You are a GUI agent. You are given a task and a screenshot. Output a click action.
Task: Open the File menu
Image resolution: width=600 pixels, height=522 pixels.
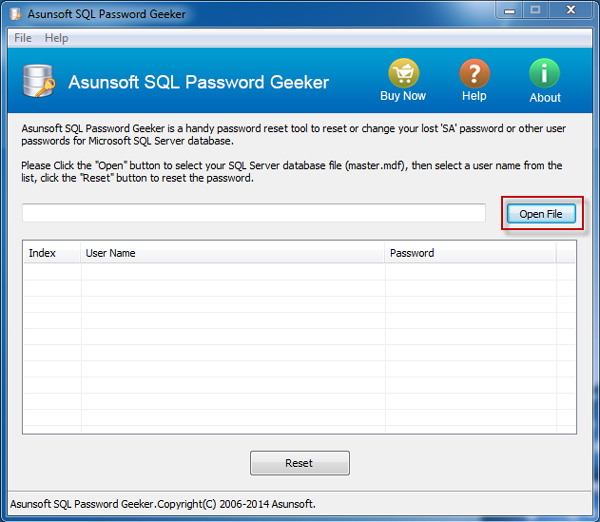tap(23, 38)
